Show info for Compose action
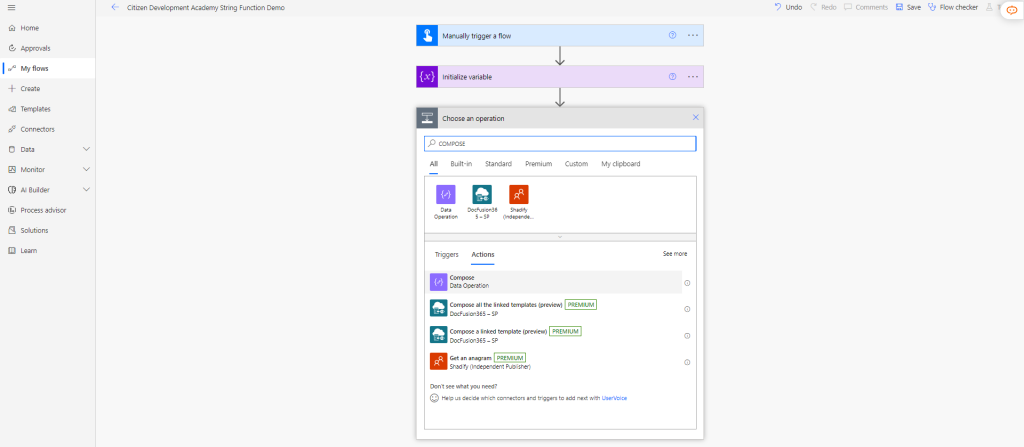Screen dimensions: 1024x447 687,283
